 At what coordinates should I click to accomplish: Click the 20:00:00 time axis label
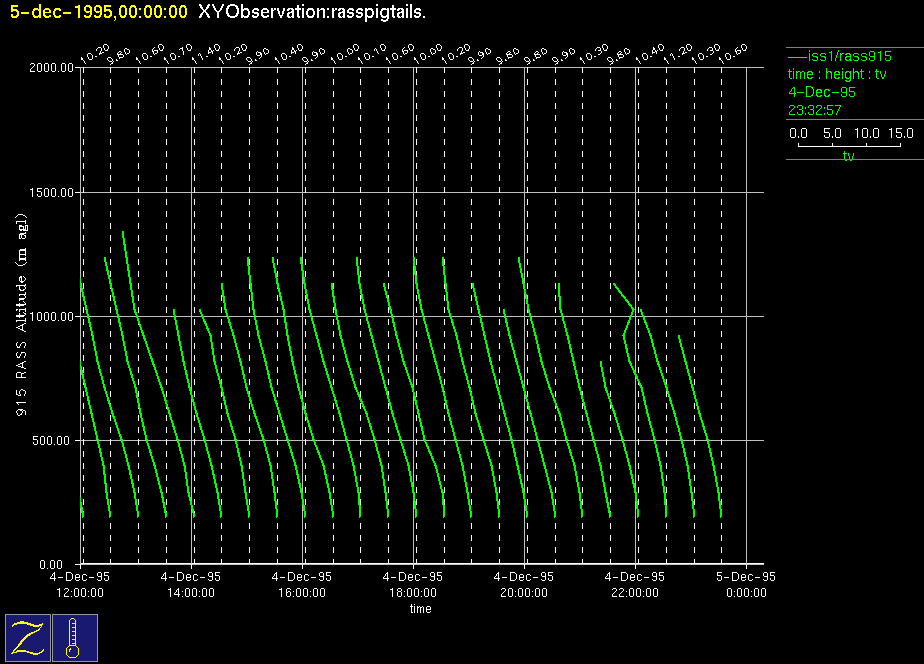(524, 592)
